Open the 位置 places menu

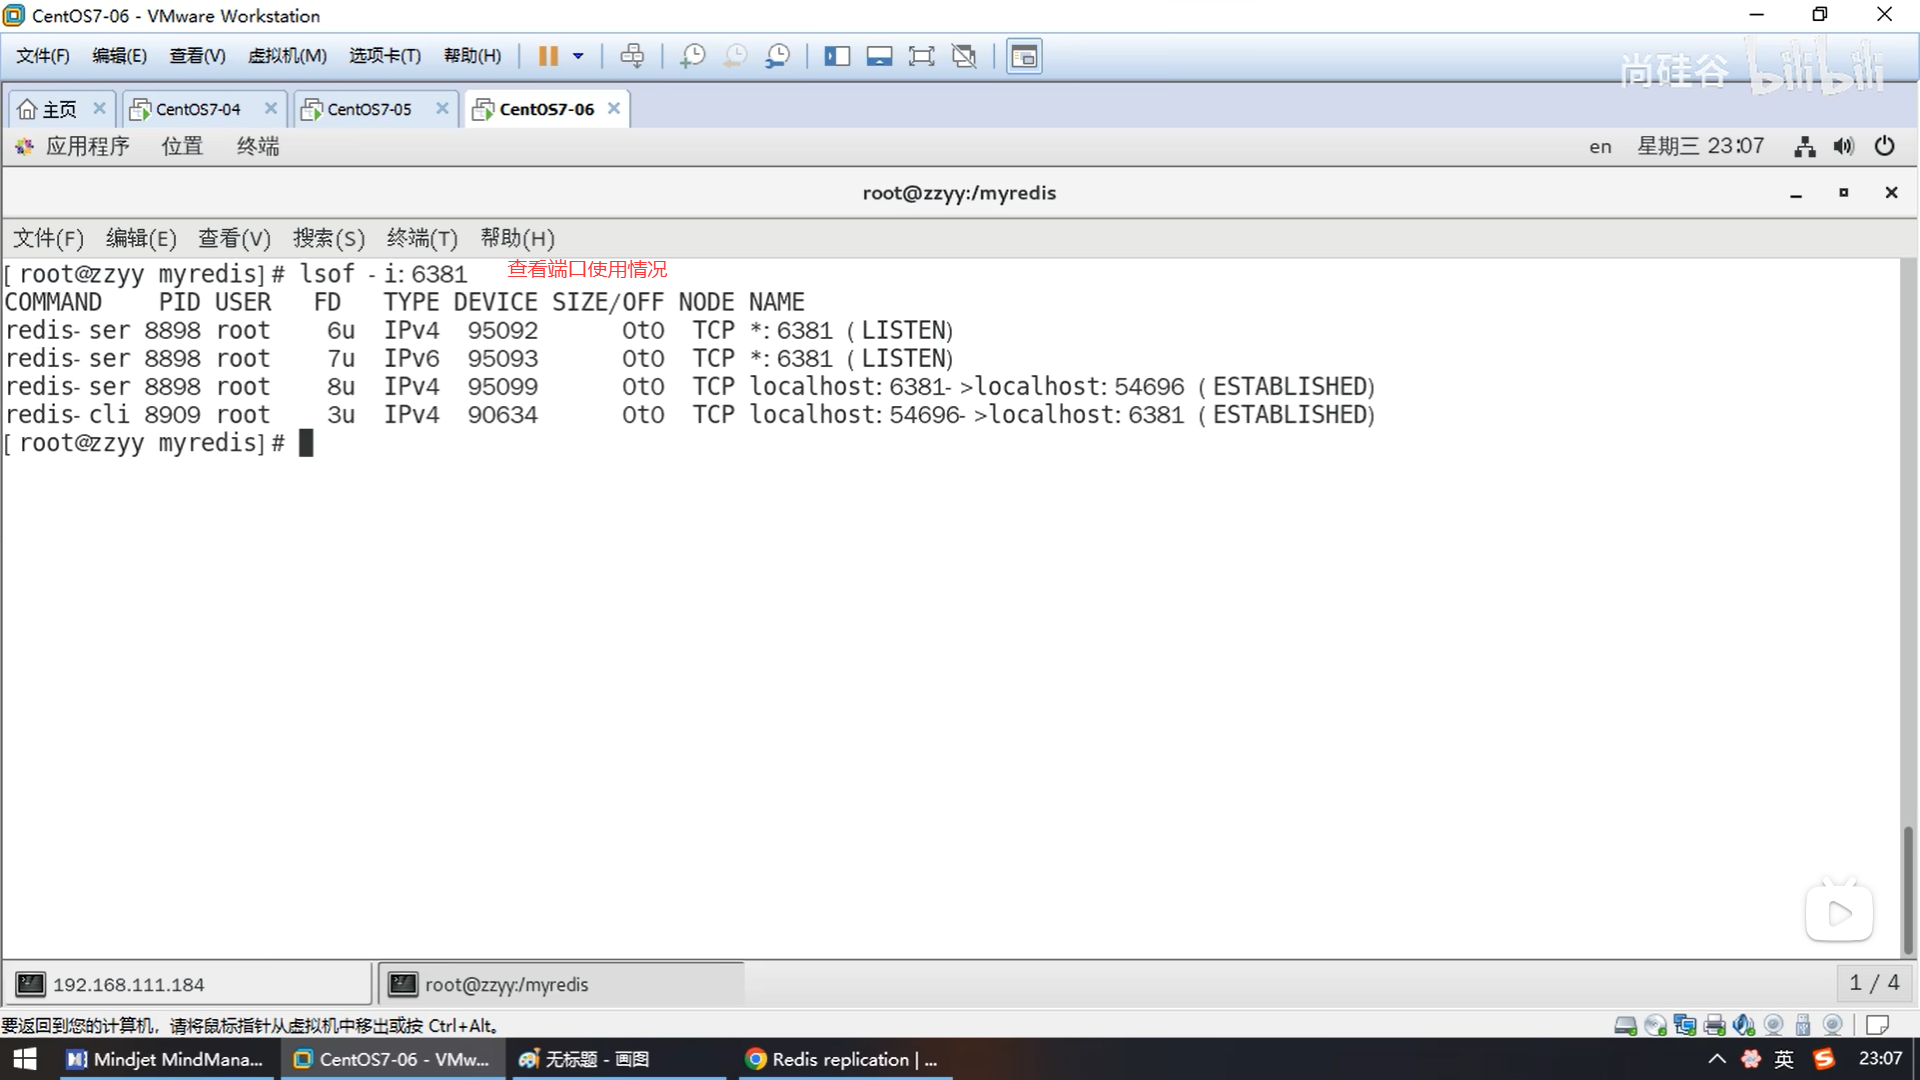[182, 146]
